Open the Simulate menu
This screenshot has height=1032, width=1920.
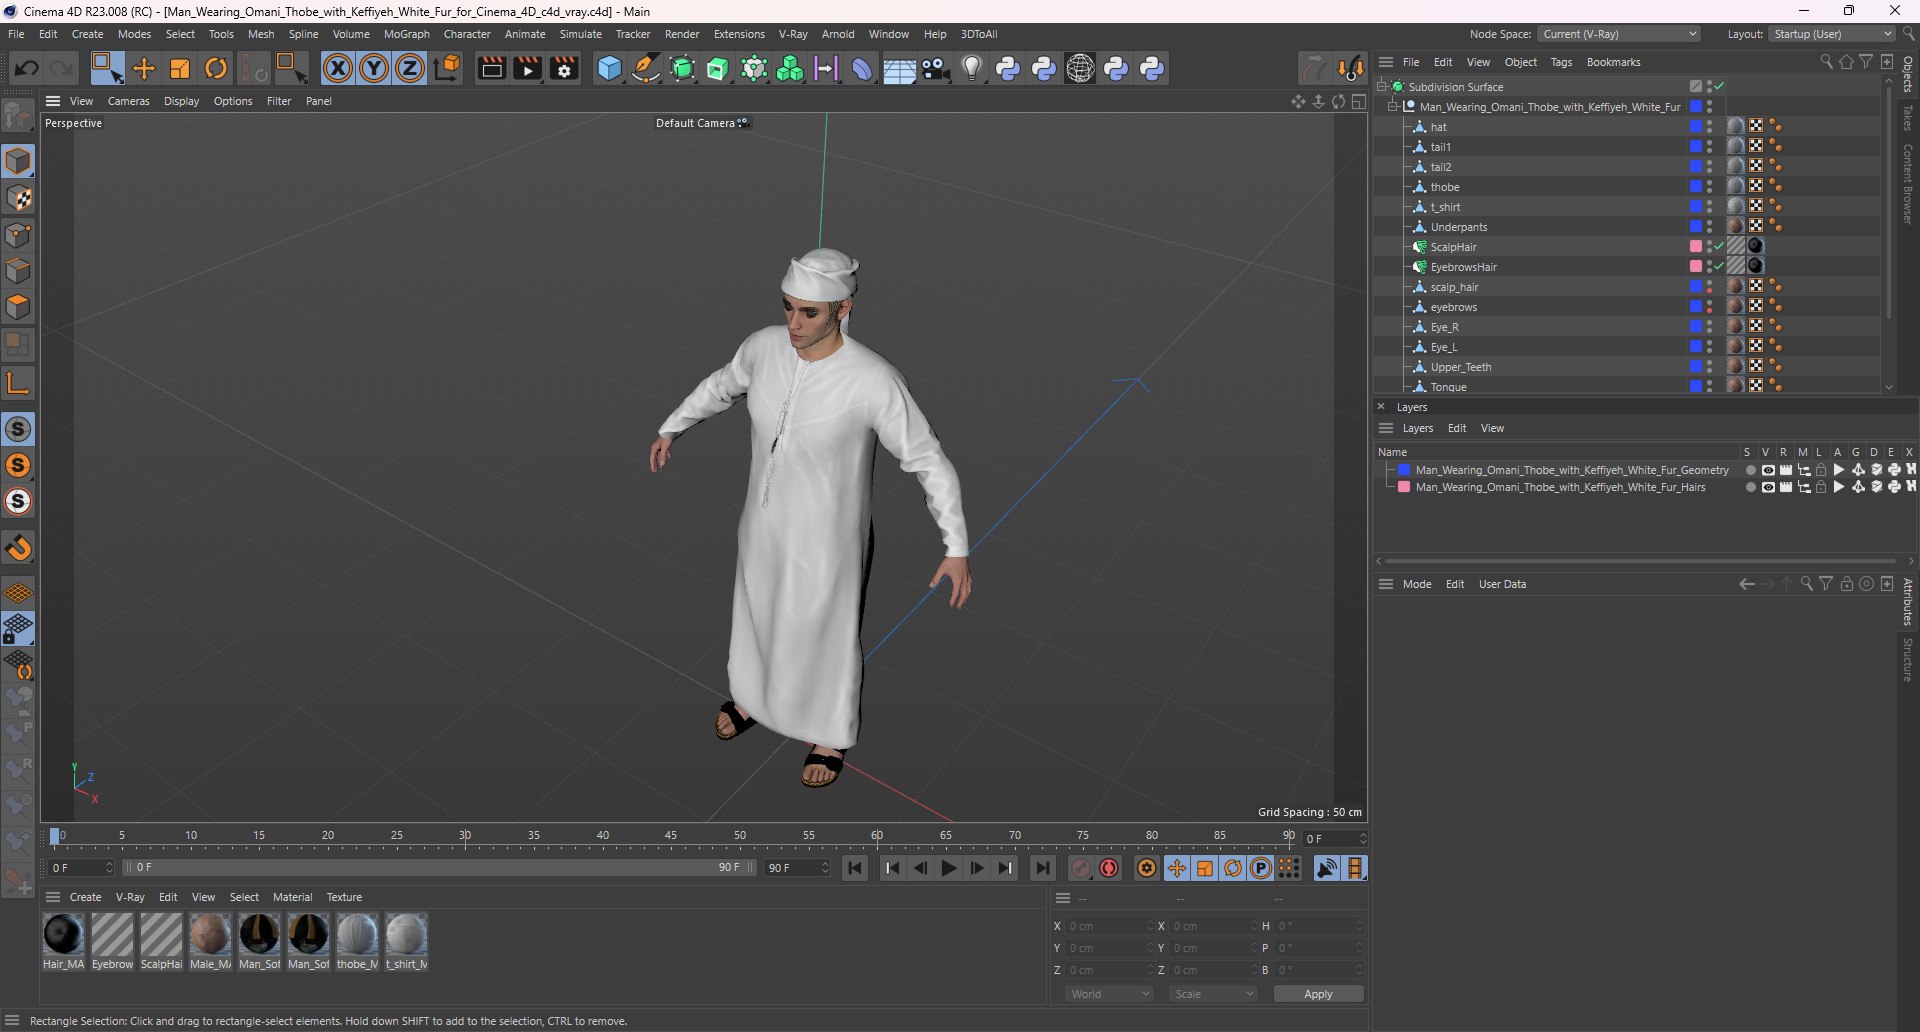(580, 34)
